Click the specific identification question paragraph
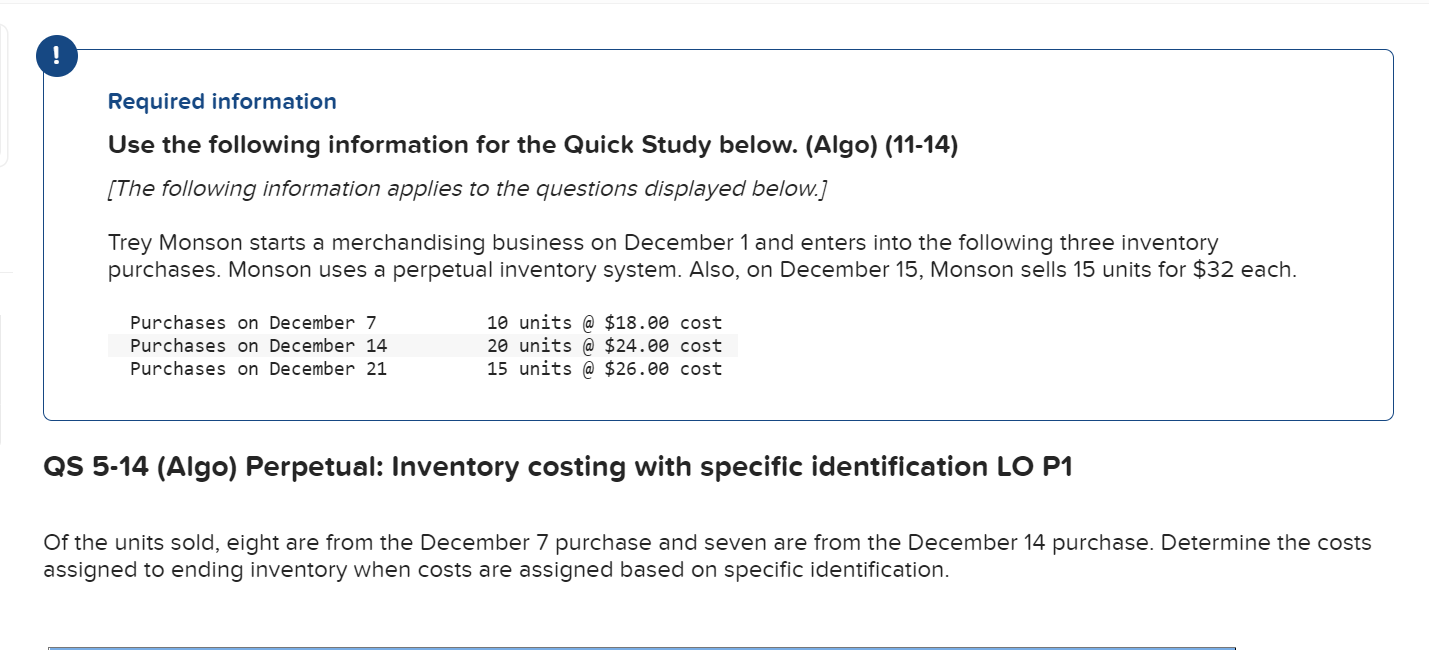1429x650 pixels. 708,556
